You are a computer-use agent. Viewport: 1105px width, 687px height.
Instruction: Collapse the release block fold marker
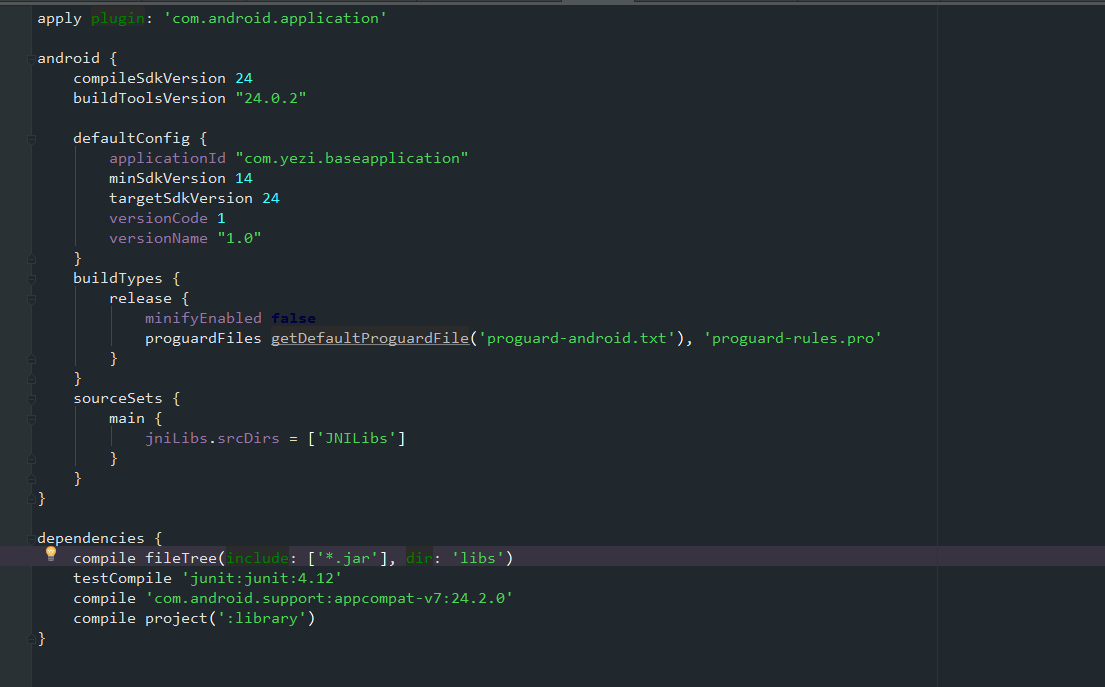[x=32, y=299]
